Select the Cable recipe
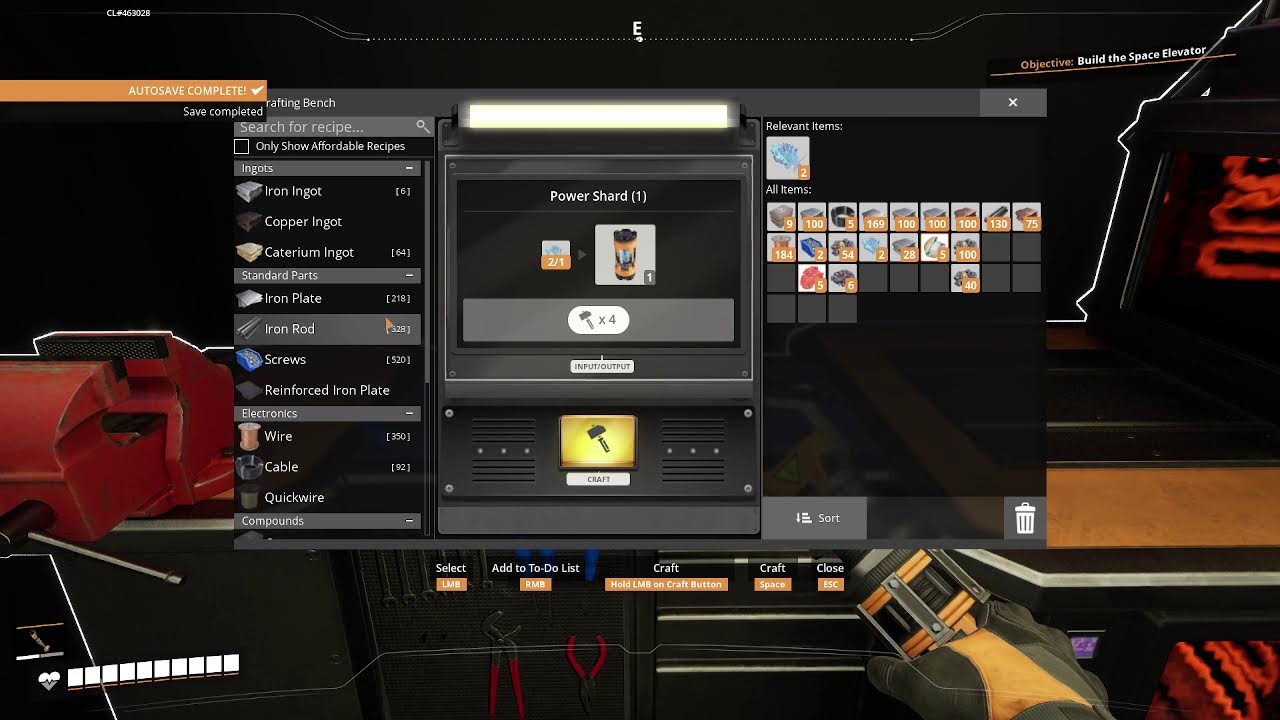 pyautogui.click(x=327, y=467)
